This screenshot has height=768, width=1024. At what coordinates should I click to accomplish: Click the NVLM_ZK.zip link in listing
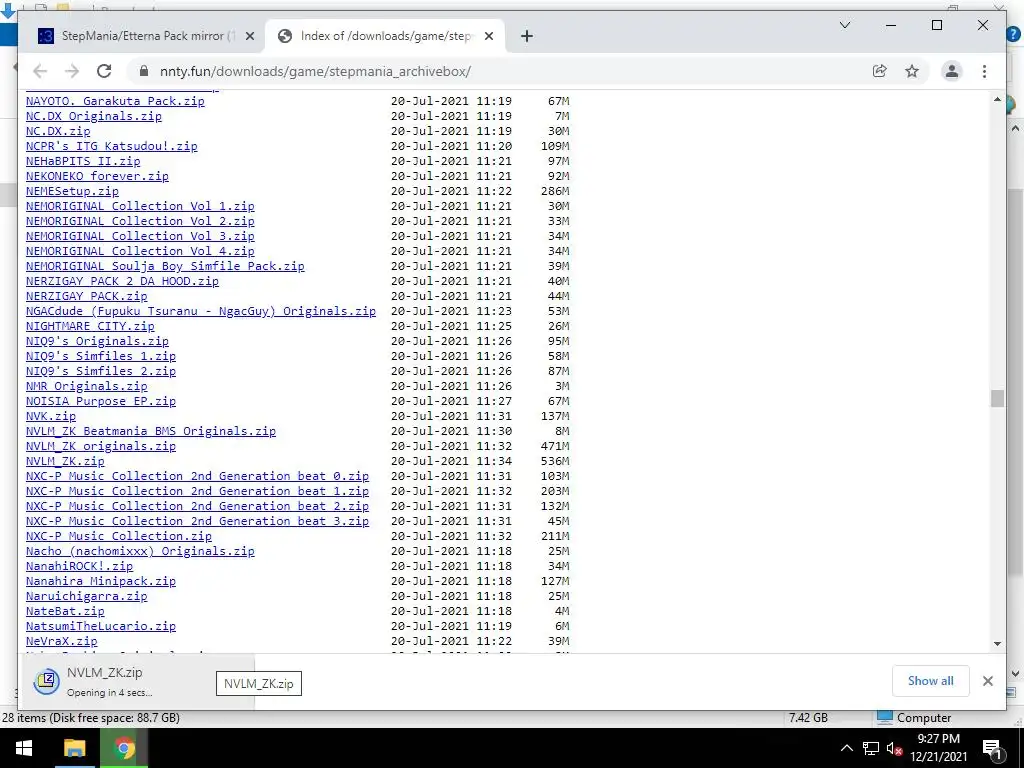[65, 462]
